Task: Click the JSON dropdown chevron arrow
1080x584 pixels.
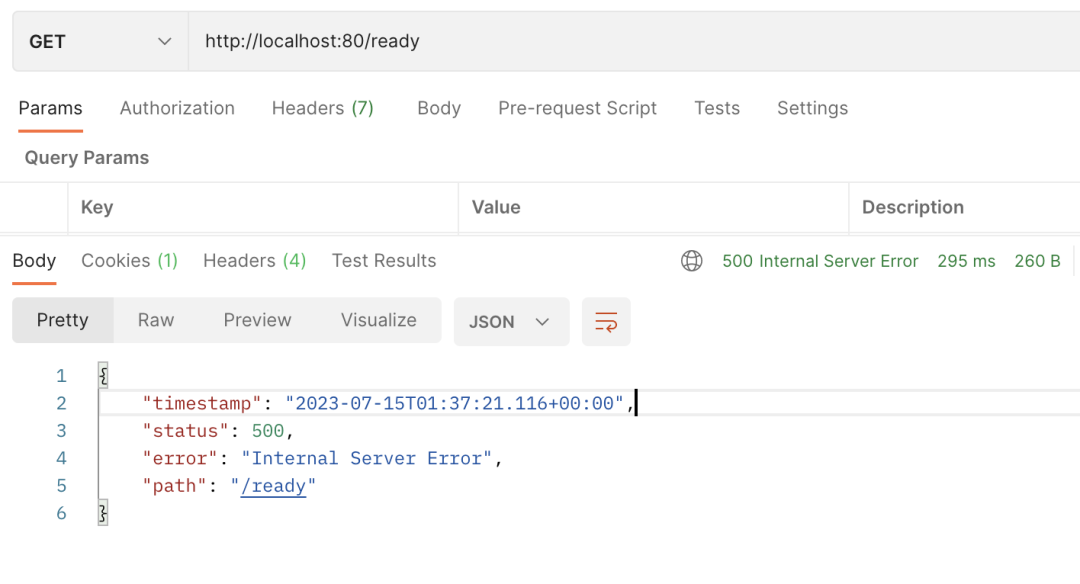Action: point(542,322)
